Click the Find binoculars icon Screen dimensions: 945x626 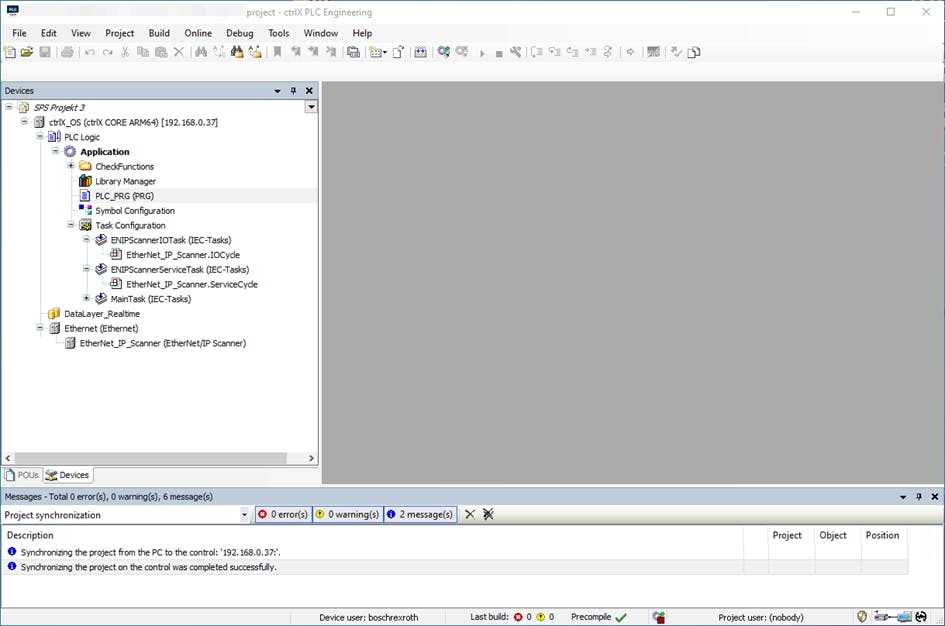pyautogui.click(x=201, y=52)
